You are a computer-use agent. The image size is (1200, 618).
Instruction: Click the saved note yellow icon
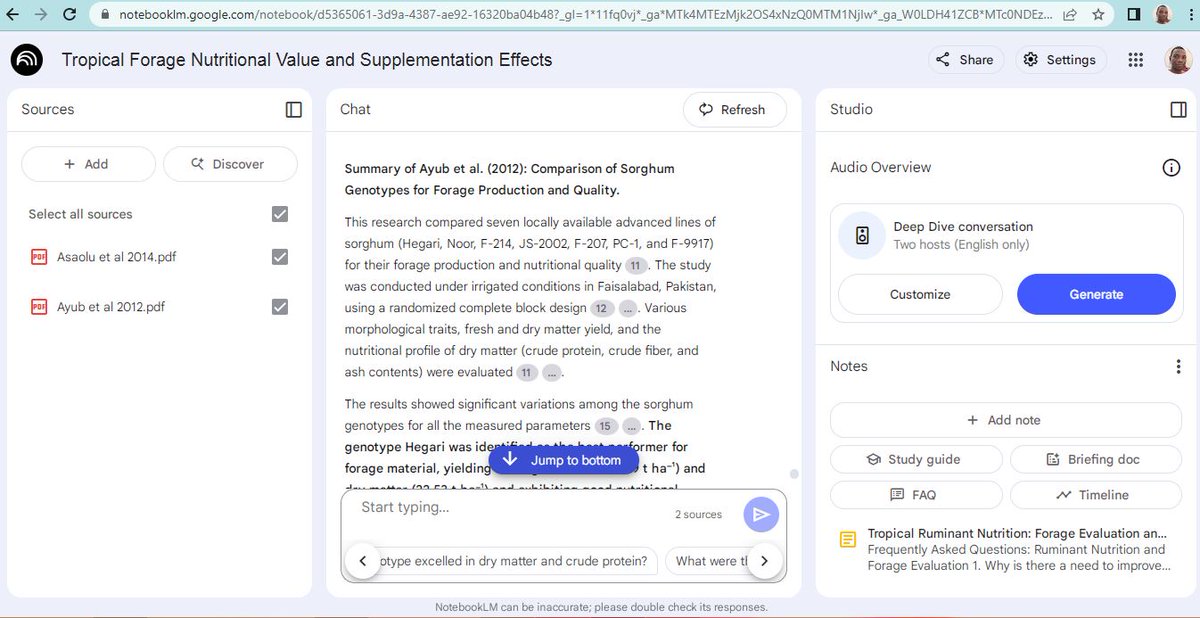point(848,540)
